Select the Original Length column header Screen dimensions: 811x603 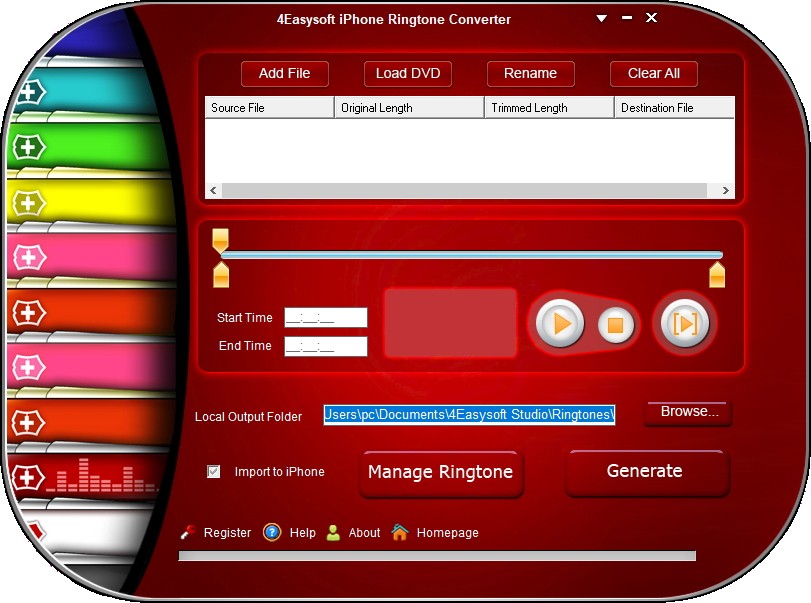coord(410,108)
